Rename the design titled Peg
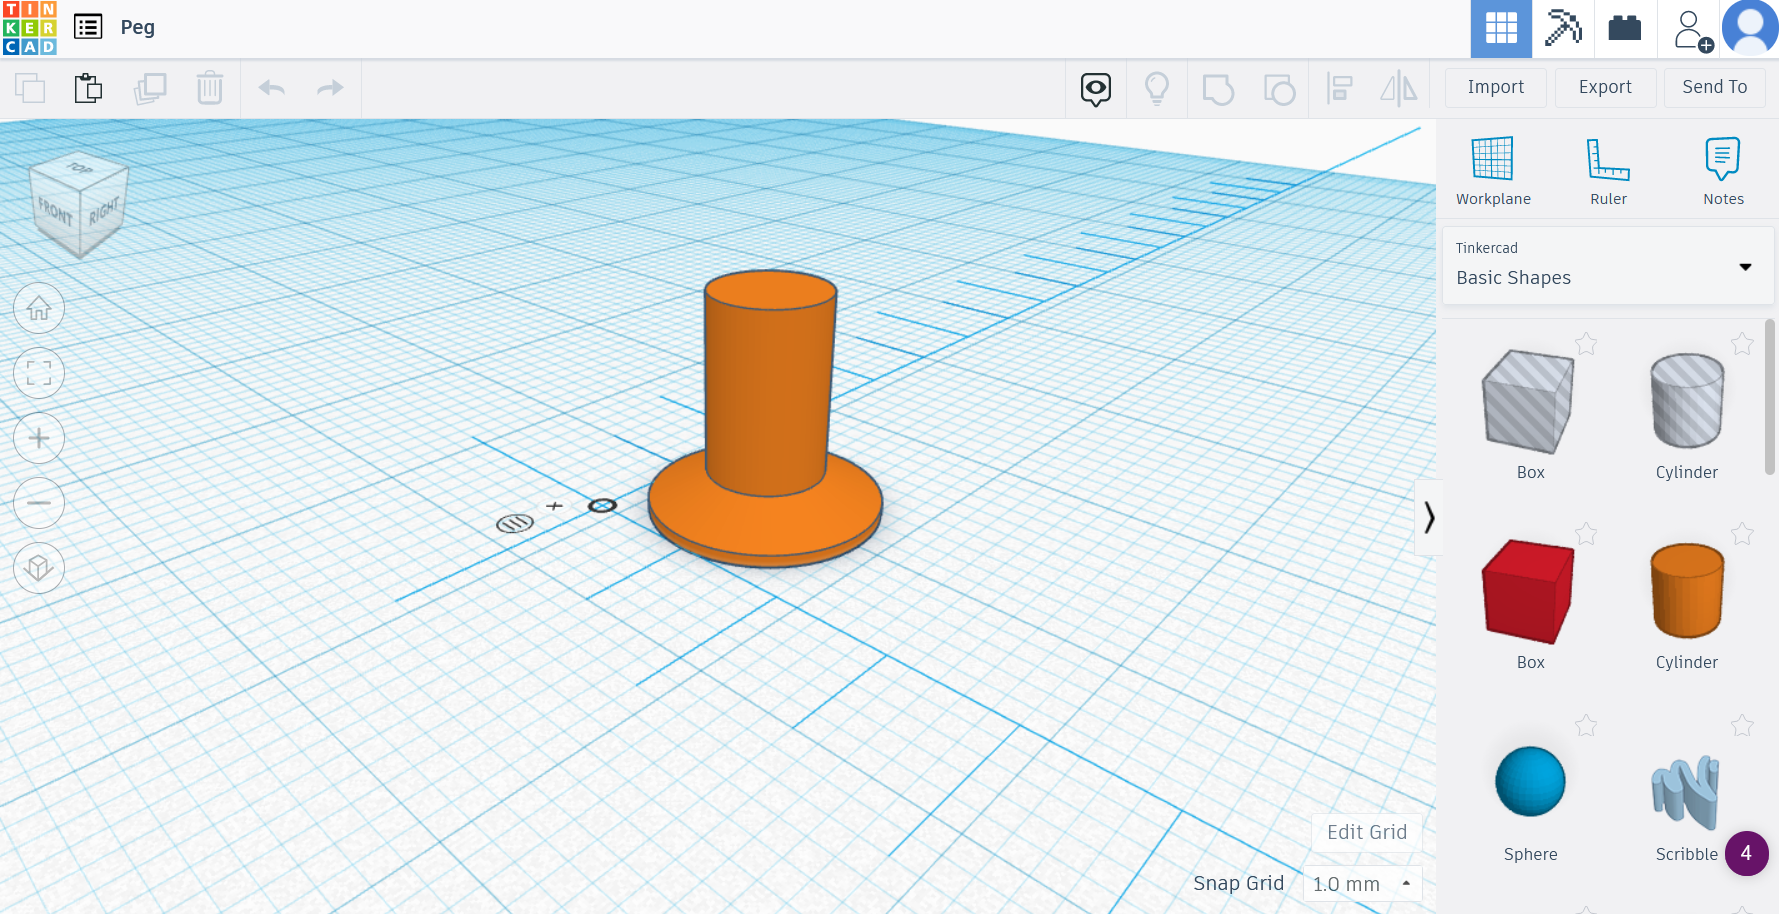Screen dimensions: 1779x914 click(x=138, y=27)
